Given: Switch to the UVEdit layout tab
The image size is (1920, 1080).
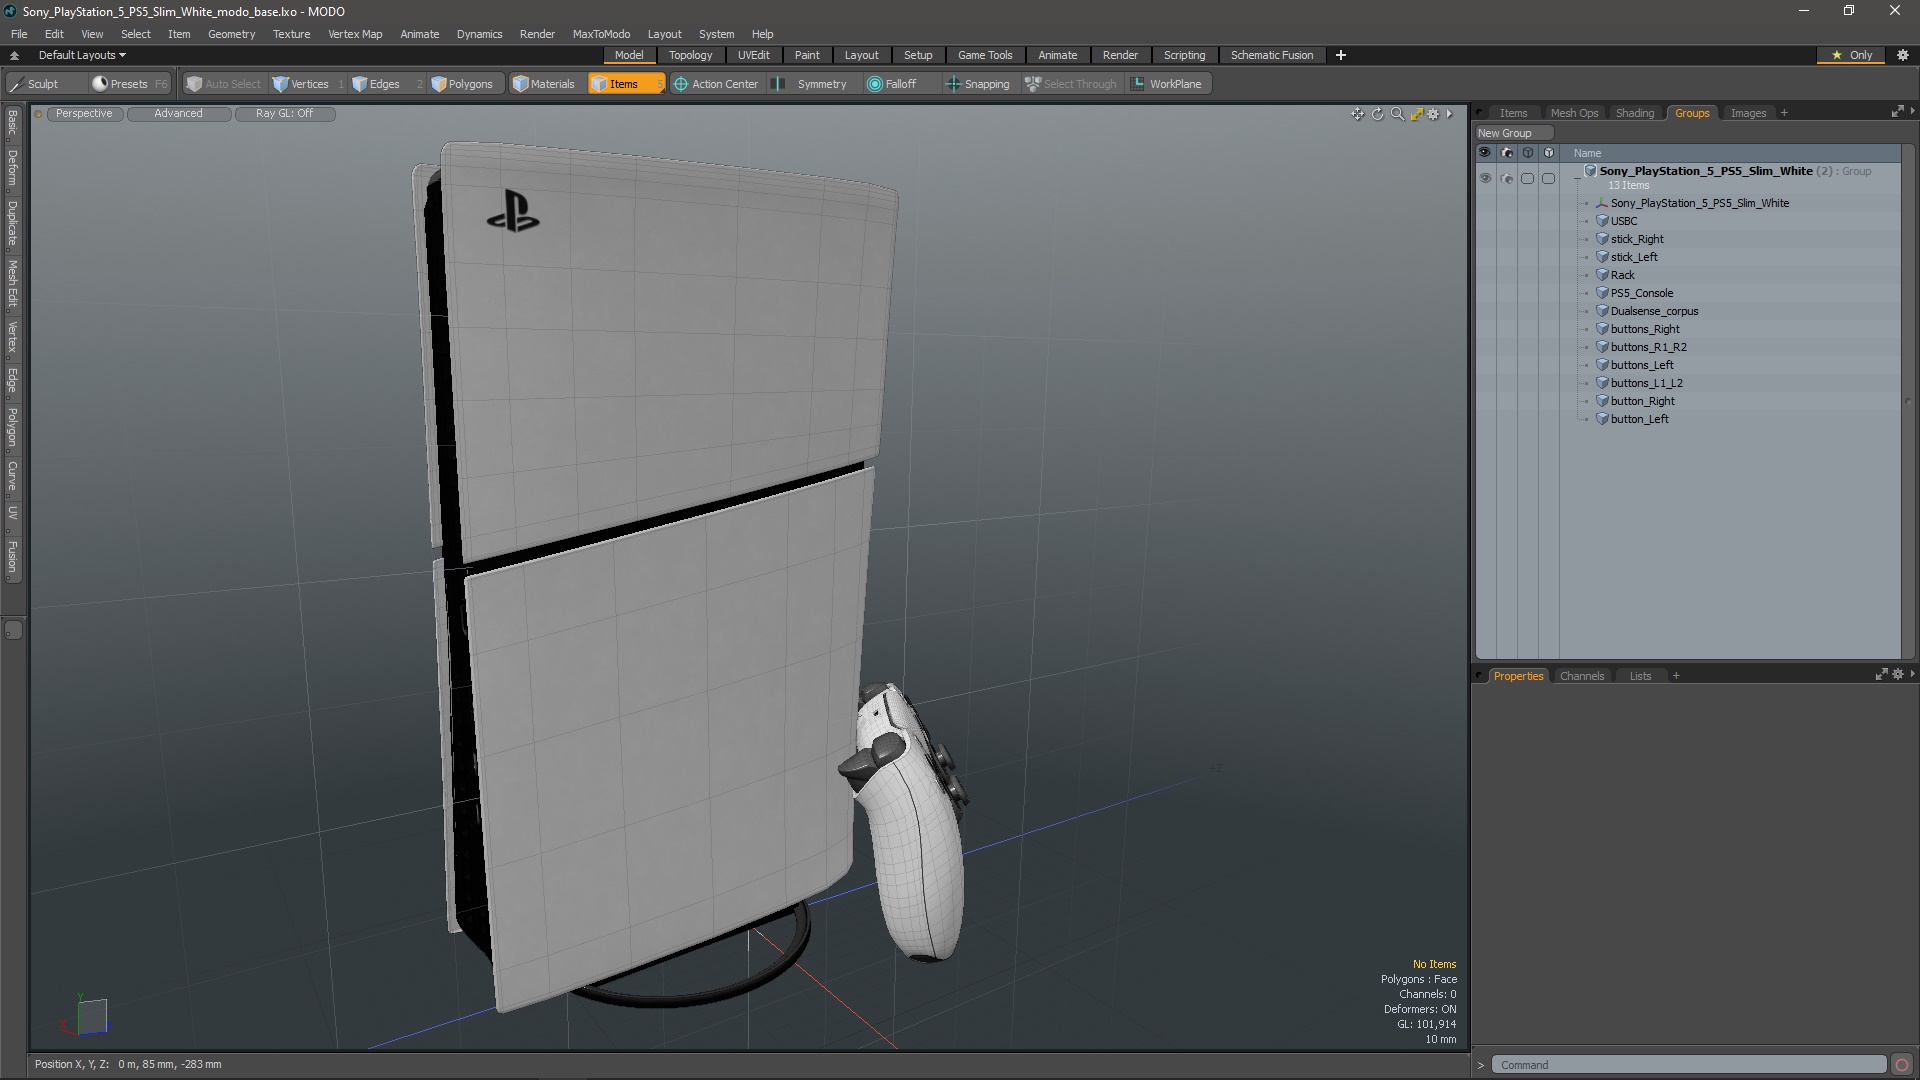Looking at the screenshot, I should coord(753,55).
